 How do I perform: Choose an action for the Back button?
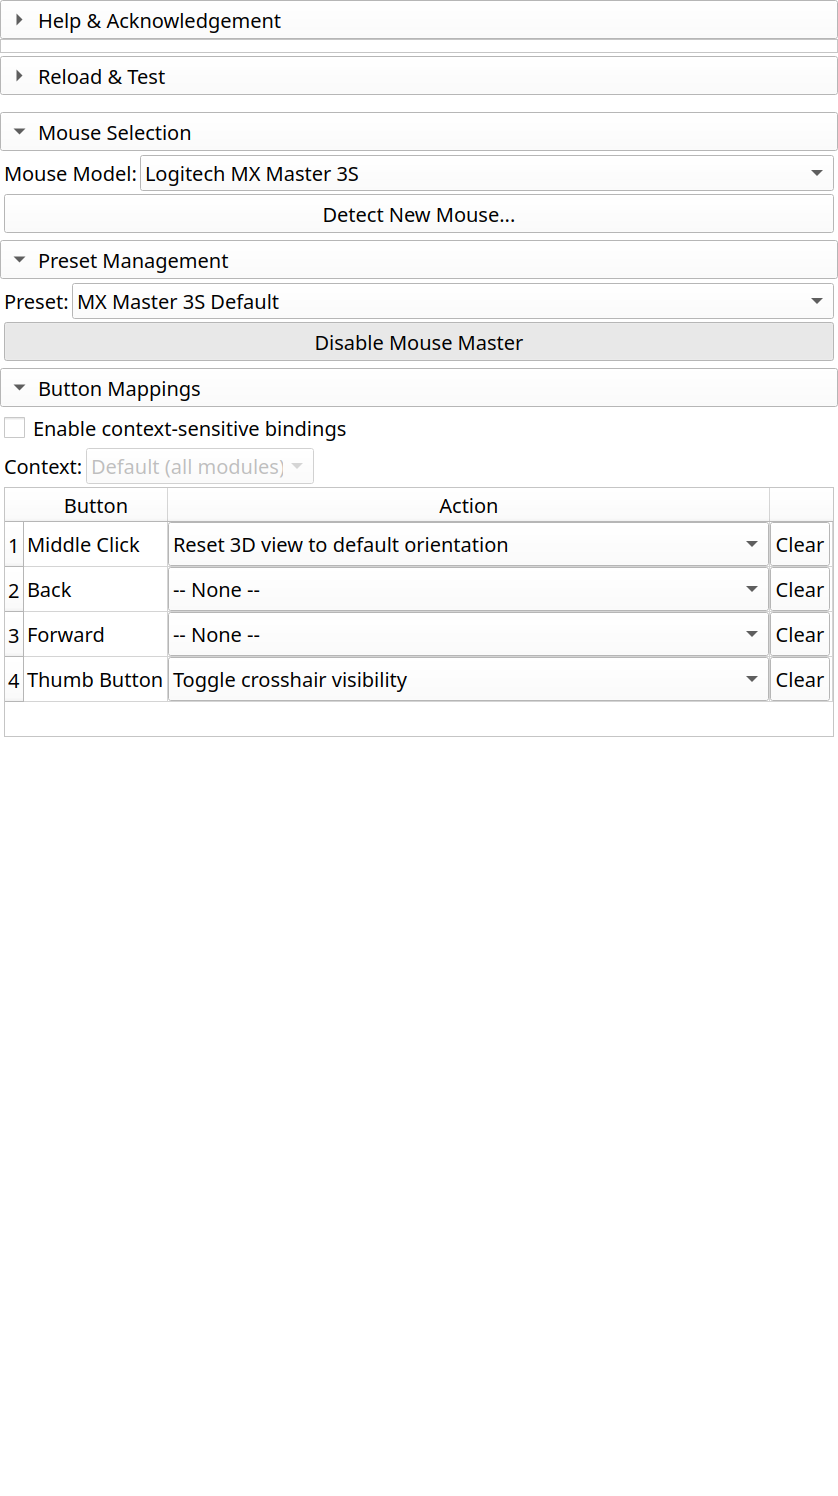(x=467, y=590)
